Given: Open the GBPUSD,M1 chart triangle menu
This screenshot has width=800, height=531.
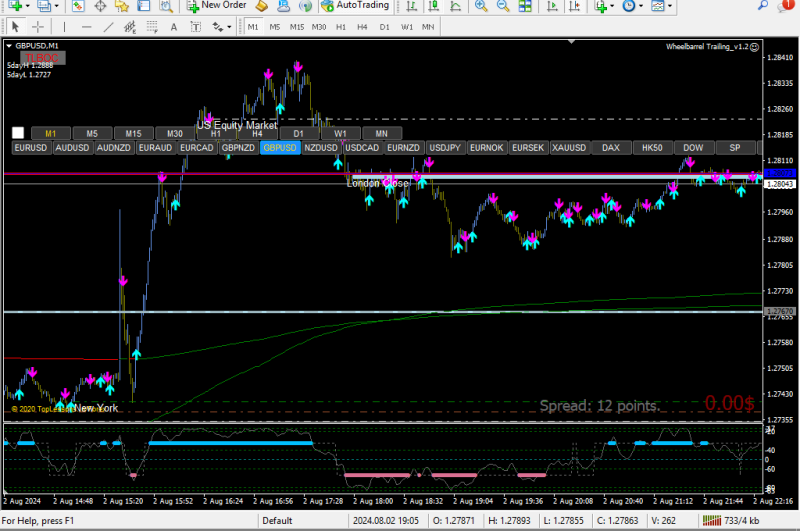Looking at the screenshot, I should (x=9, y=46).
